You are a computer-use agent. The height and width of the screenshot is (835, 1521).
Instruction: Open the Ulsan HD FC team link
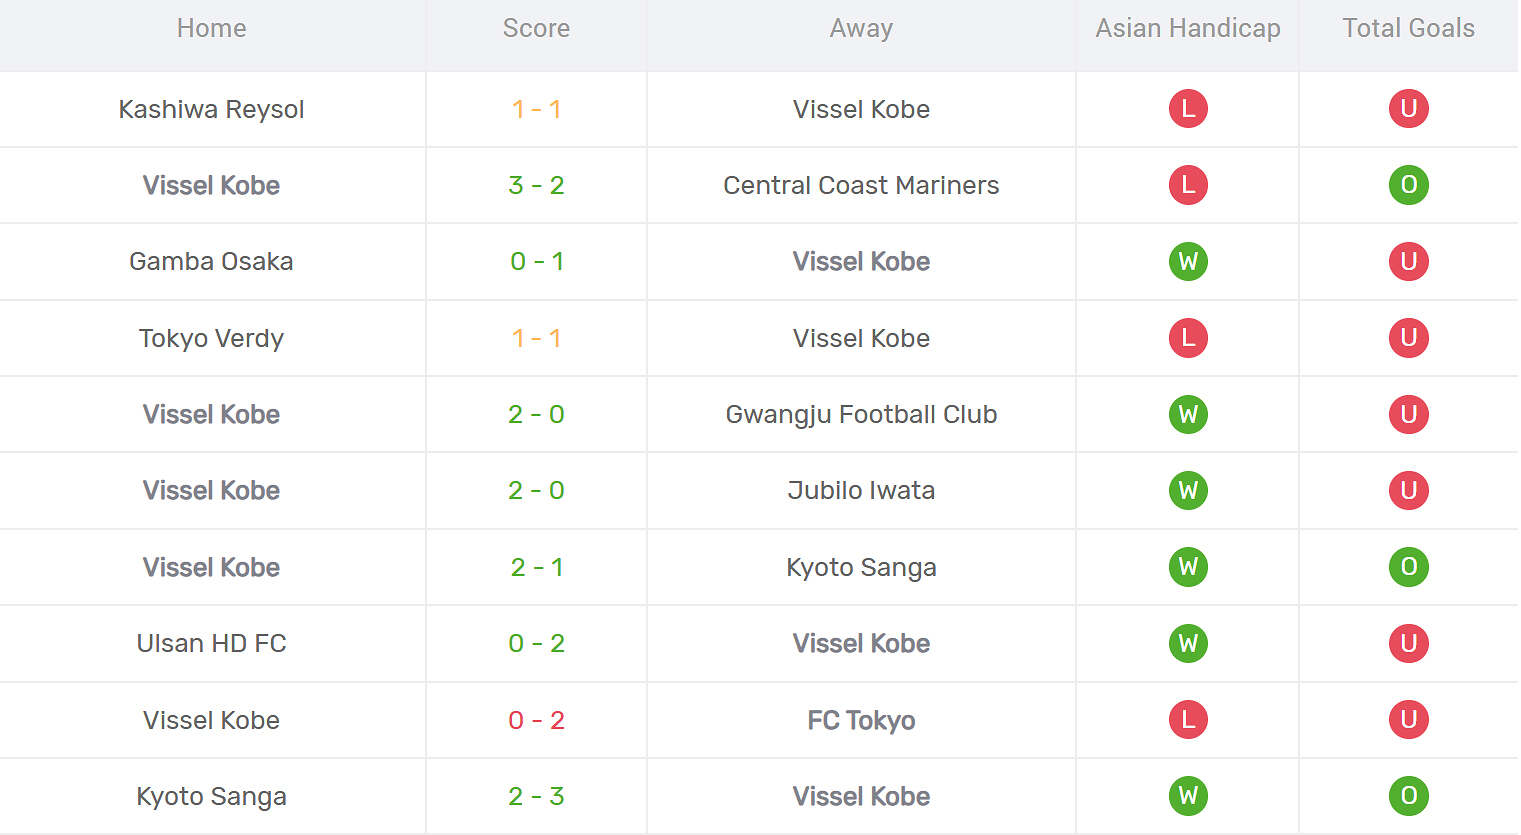(211, 643)
